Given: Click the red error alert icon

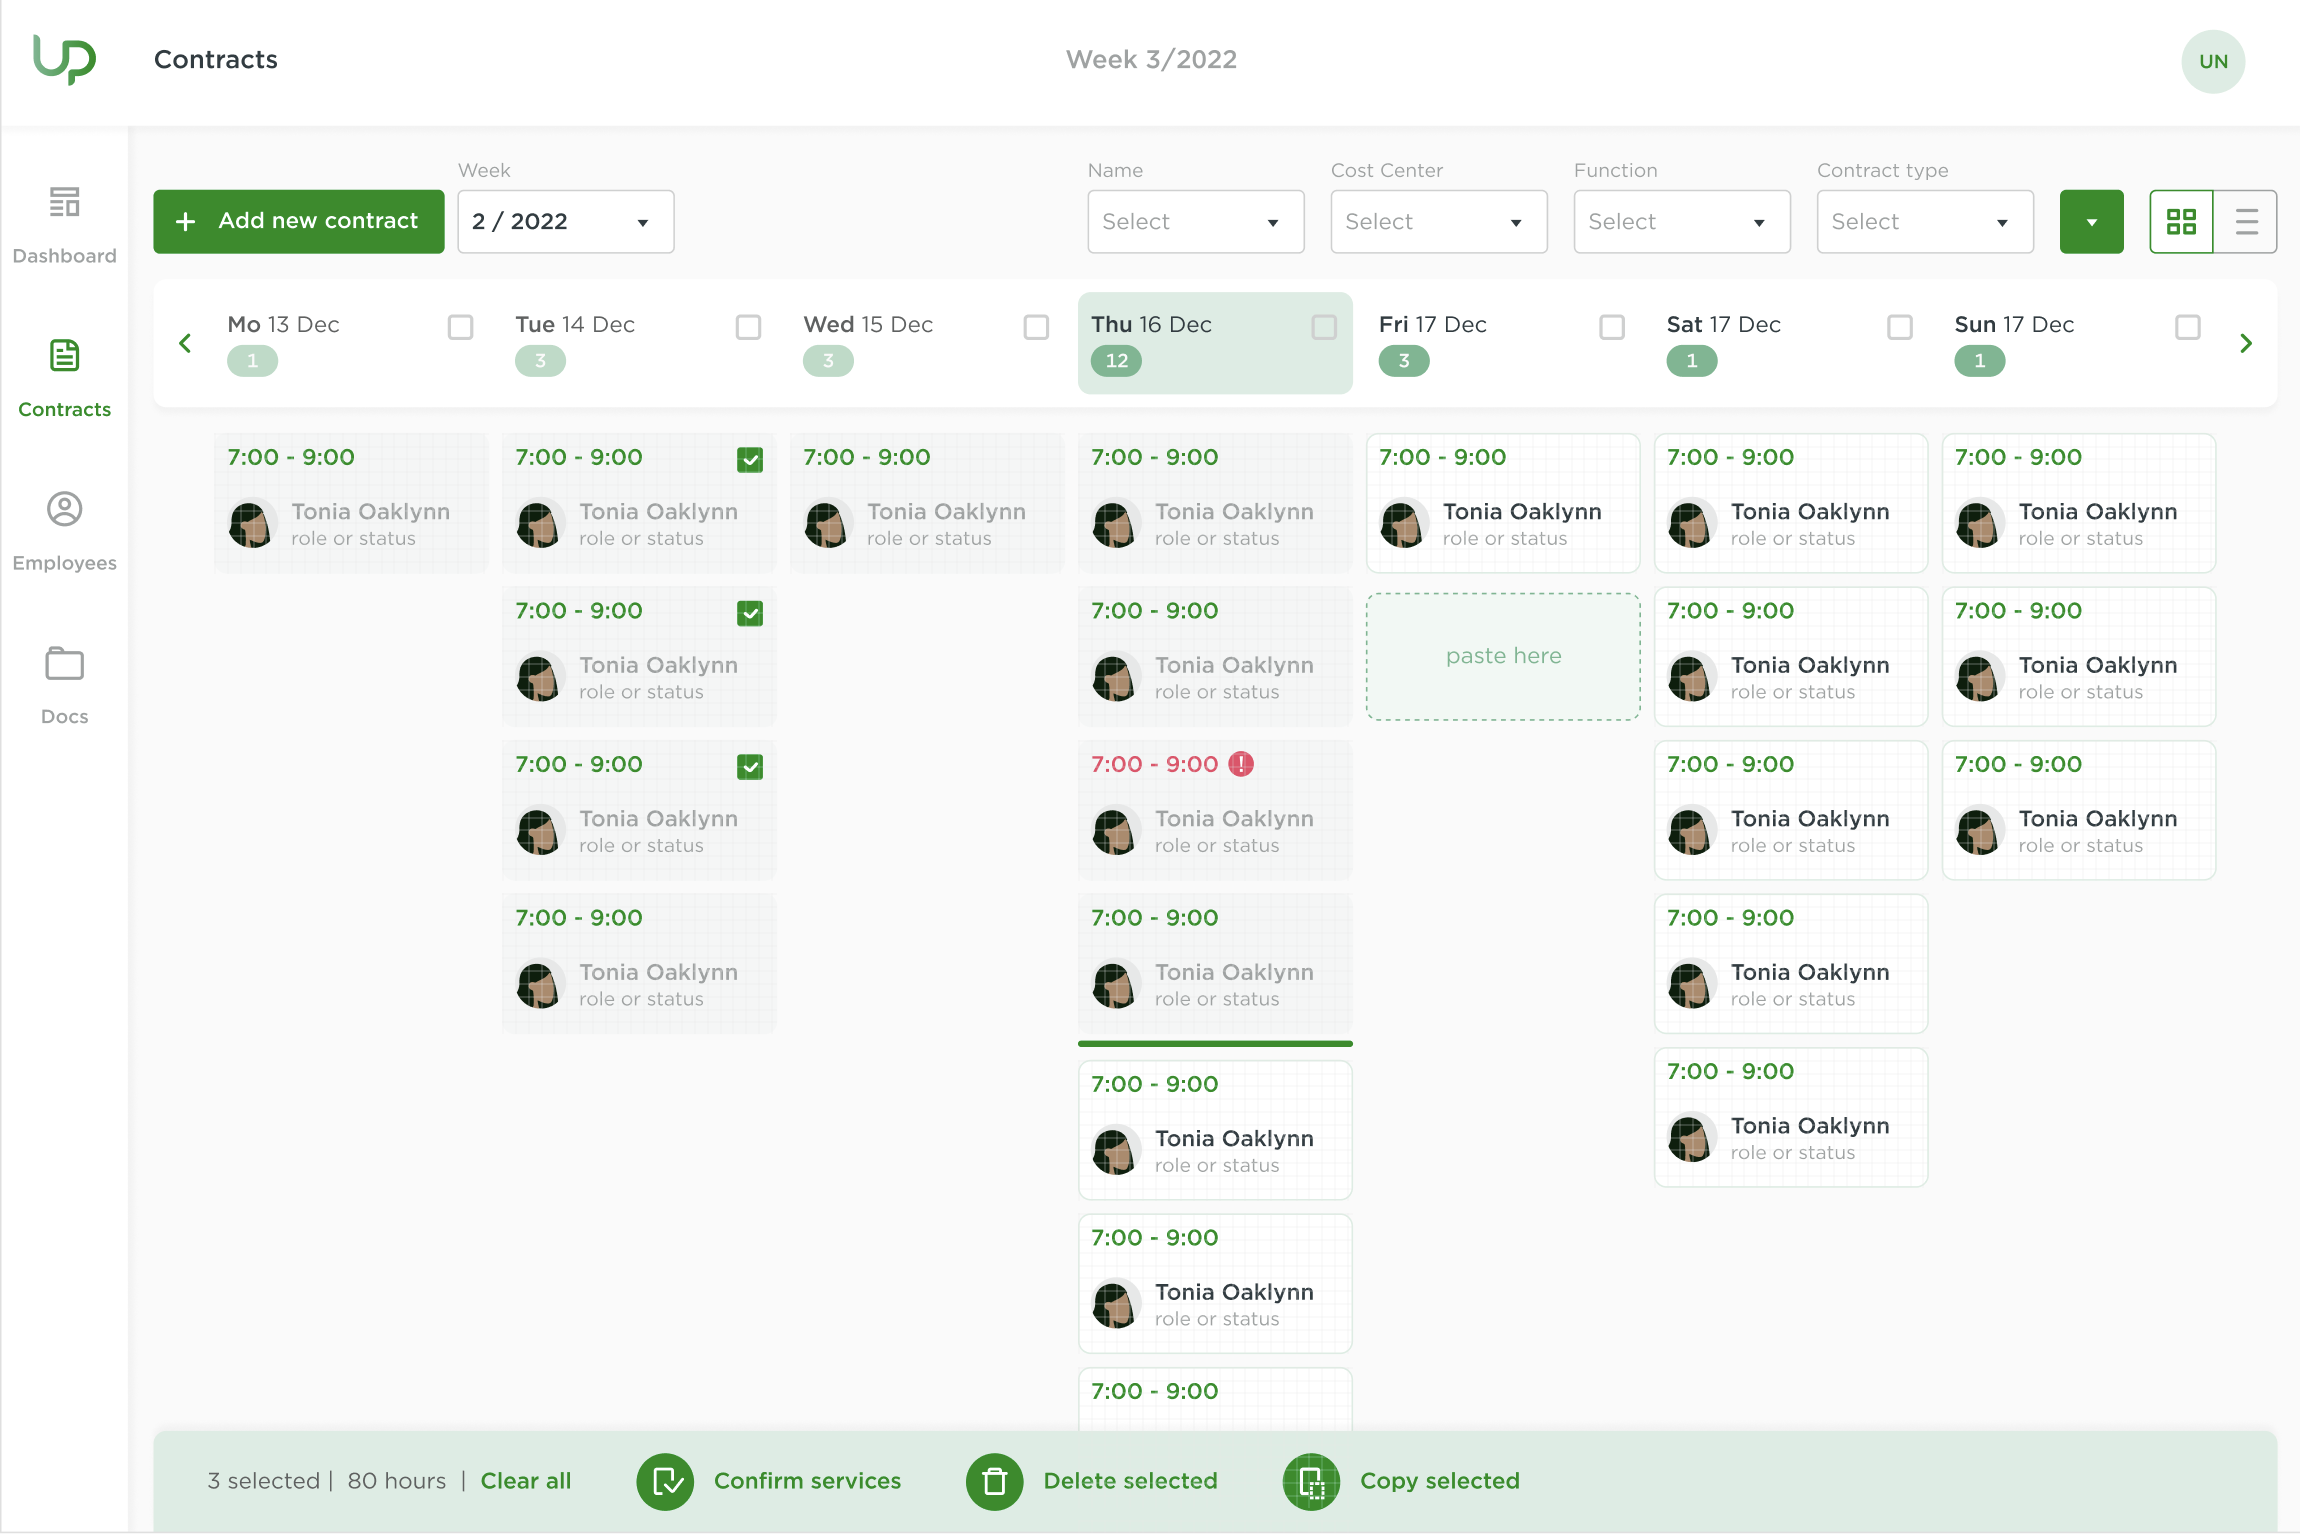Looking at the screenshot, I should pyautogui.click(x=1241, y=764).
